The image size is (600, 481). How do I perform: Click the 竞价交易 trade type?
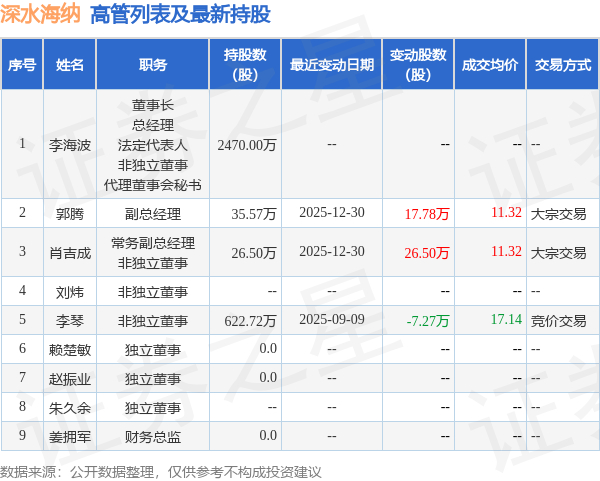tap(558, 321)
